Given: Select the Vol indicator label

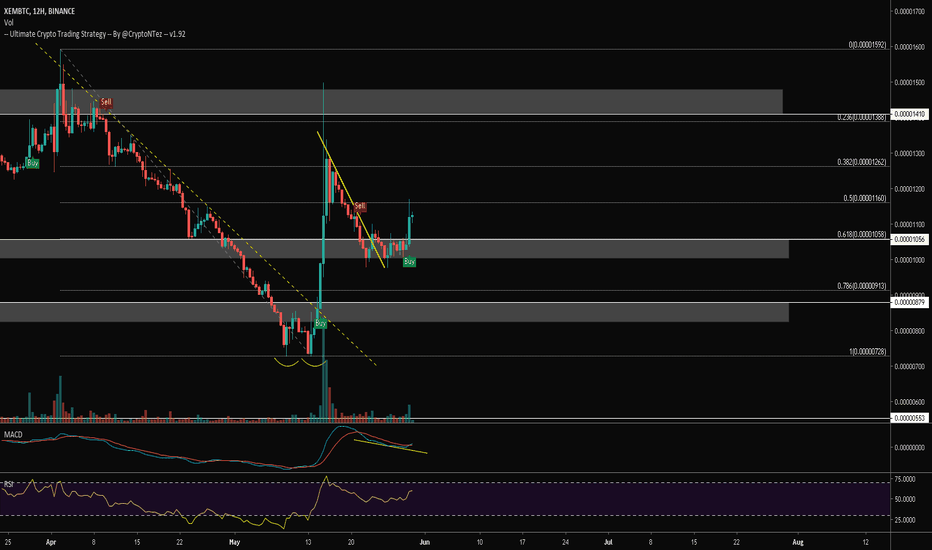Looking at the screenshot, I should click(x=8, y=23).
